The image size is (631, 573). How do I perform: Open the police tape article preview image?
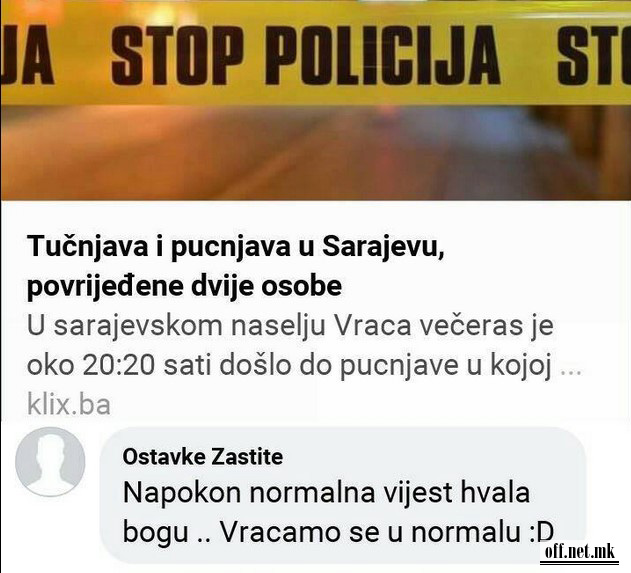316,100
